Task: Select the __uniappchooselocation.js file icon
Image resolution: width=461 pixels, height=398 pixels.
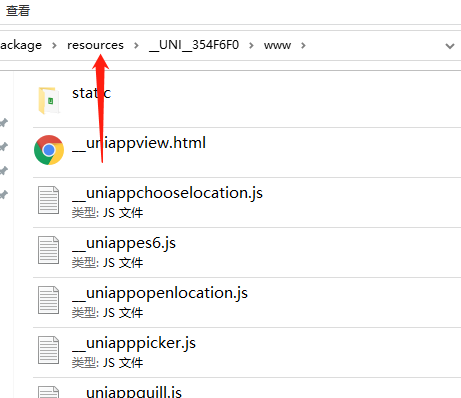Action: (49, 200)
